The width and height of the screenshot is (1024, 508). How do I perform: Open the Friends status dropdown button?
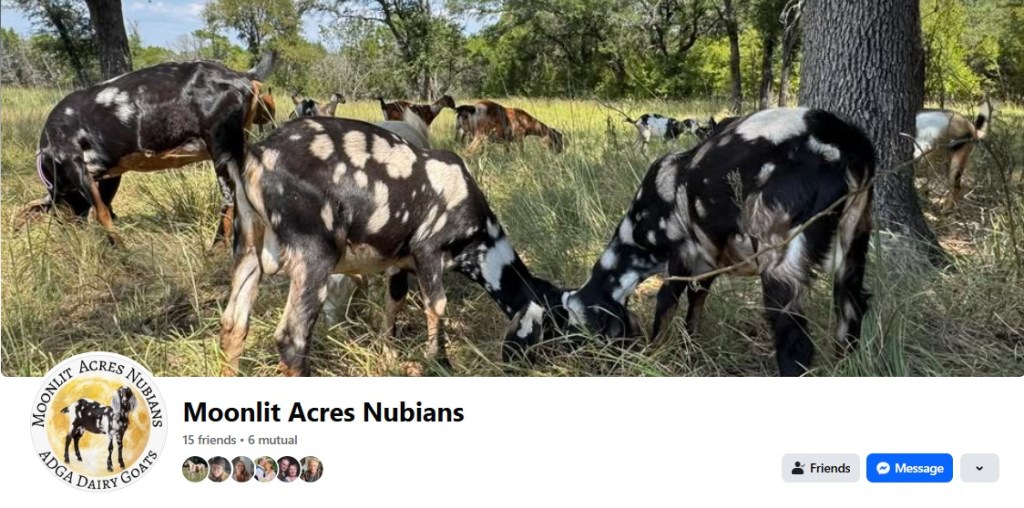click(x=821, y=468)
